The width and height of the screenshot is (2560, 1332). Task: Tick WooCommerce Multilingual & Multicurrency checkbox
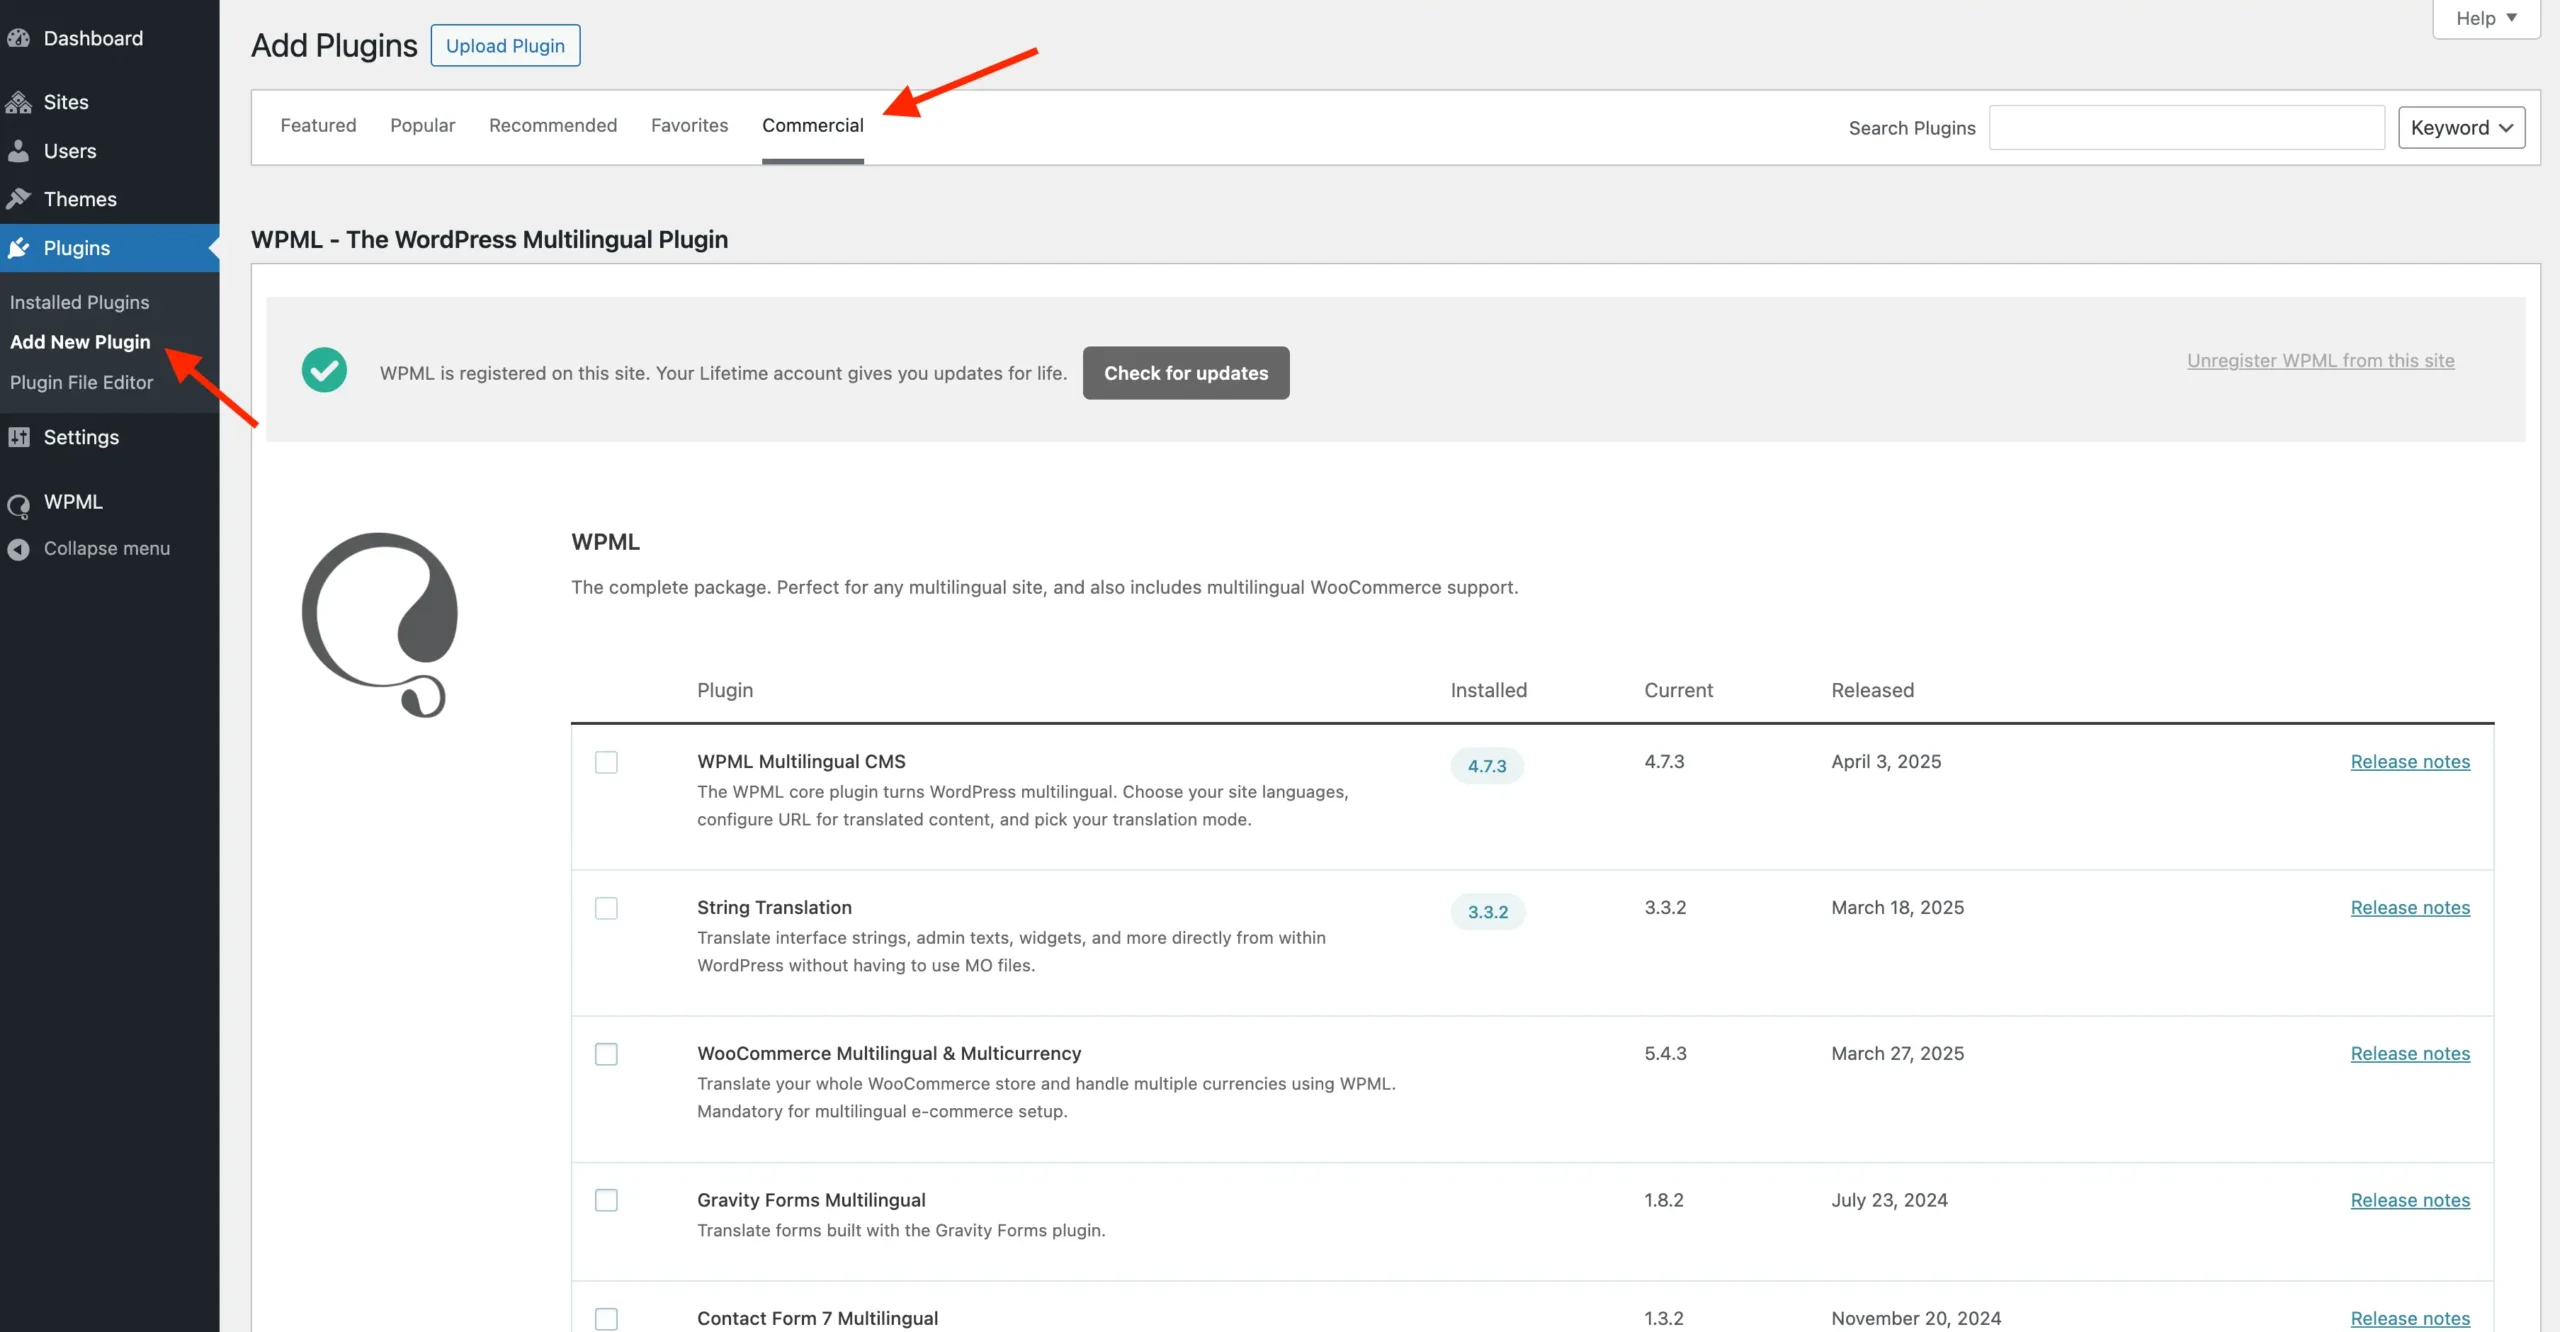606,1054
